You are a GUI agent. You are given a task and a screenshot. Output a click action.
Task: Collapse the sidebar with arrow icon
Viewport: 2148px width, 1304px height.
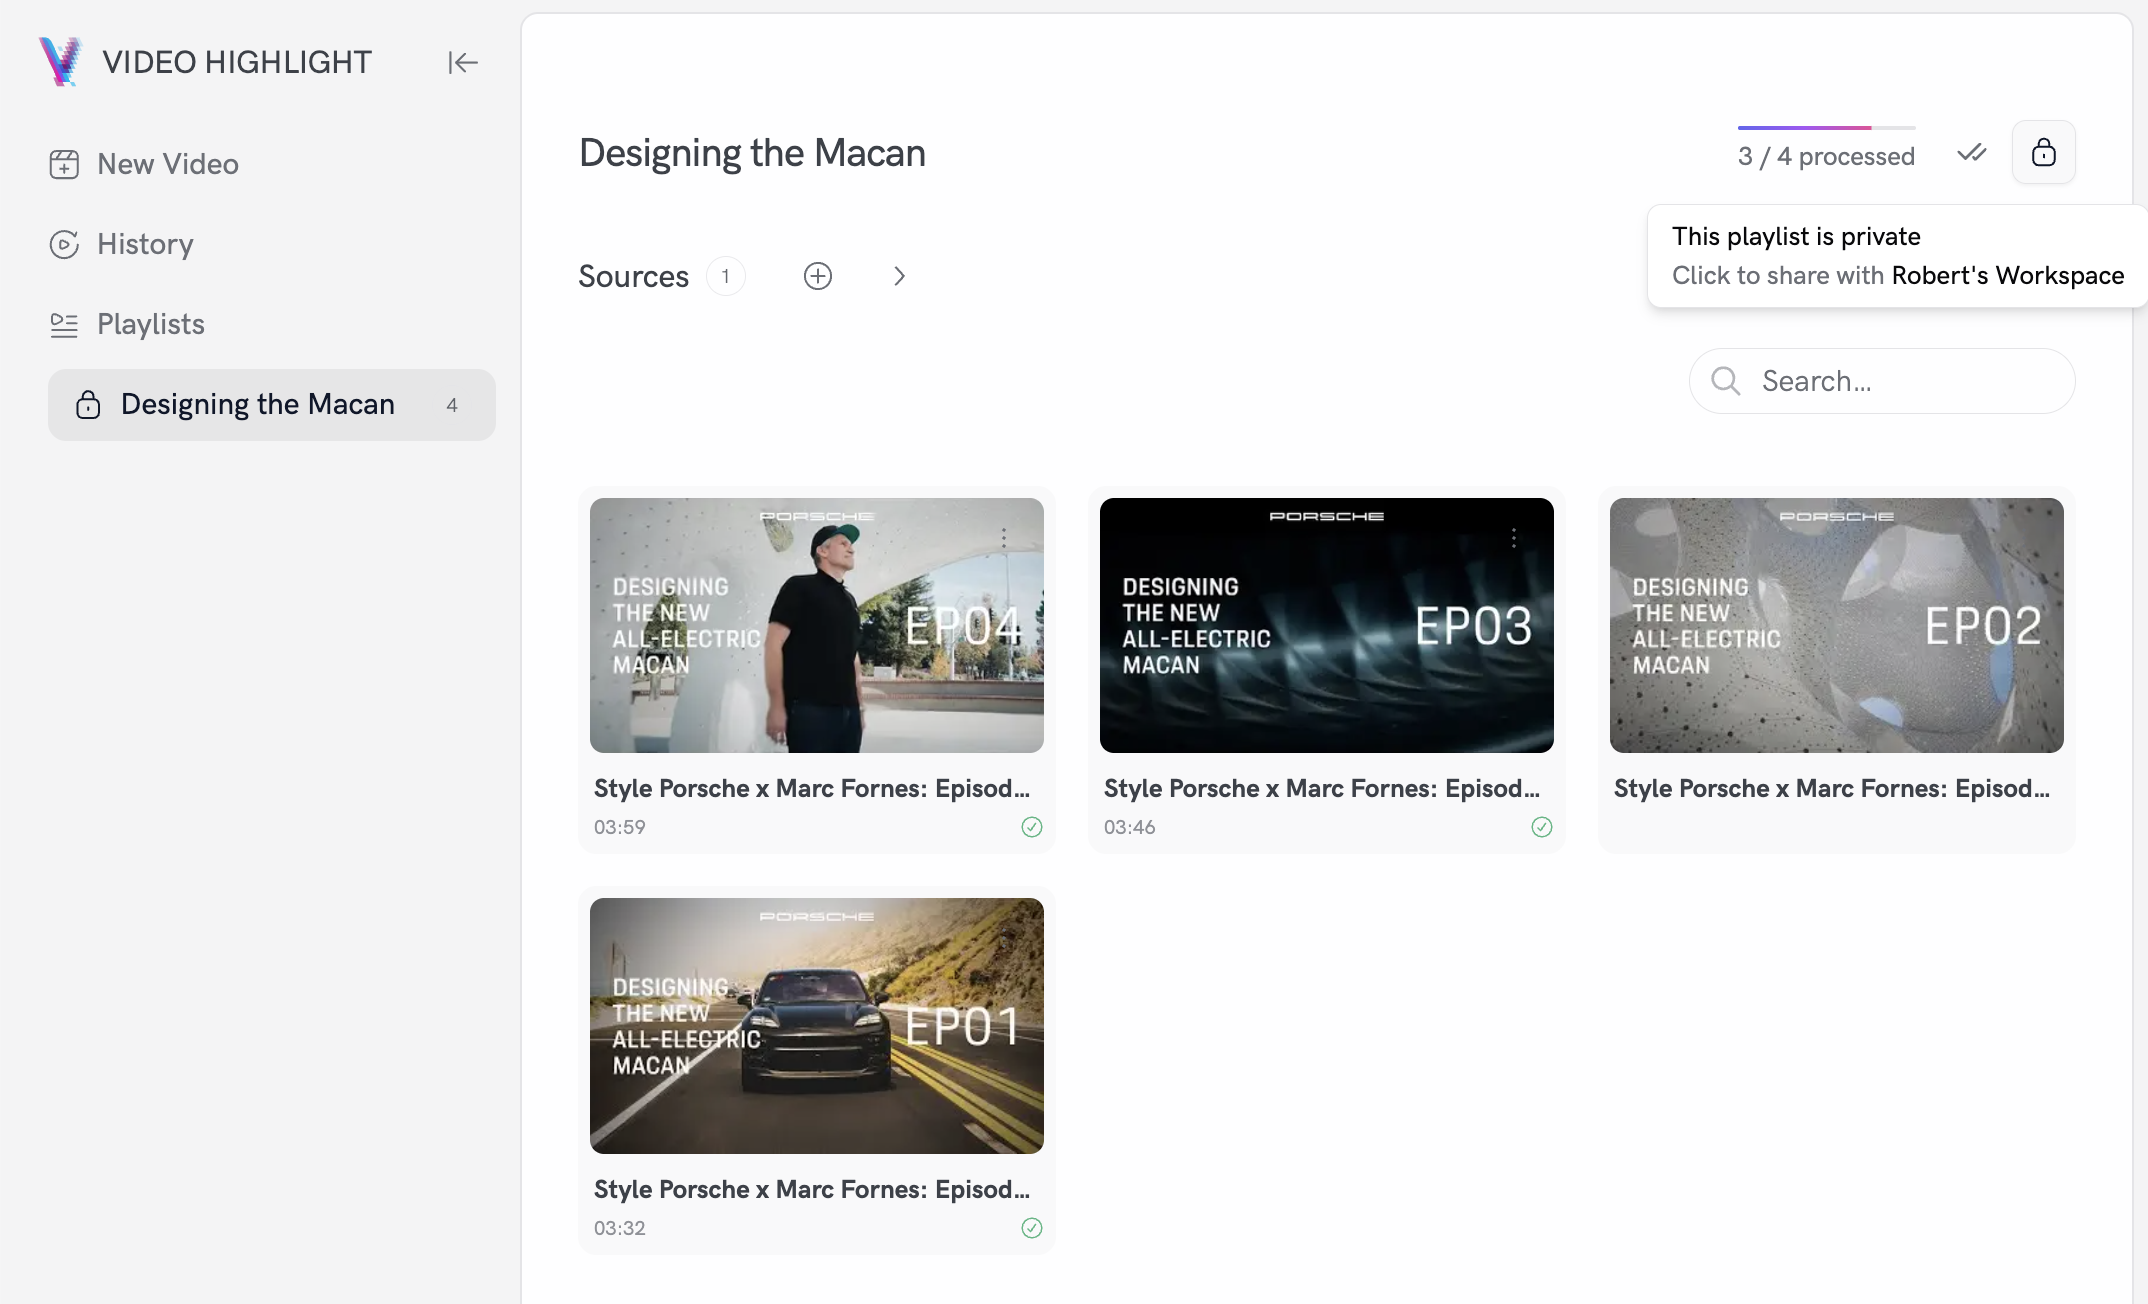pyautogui.click(x=462, y=62)
